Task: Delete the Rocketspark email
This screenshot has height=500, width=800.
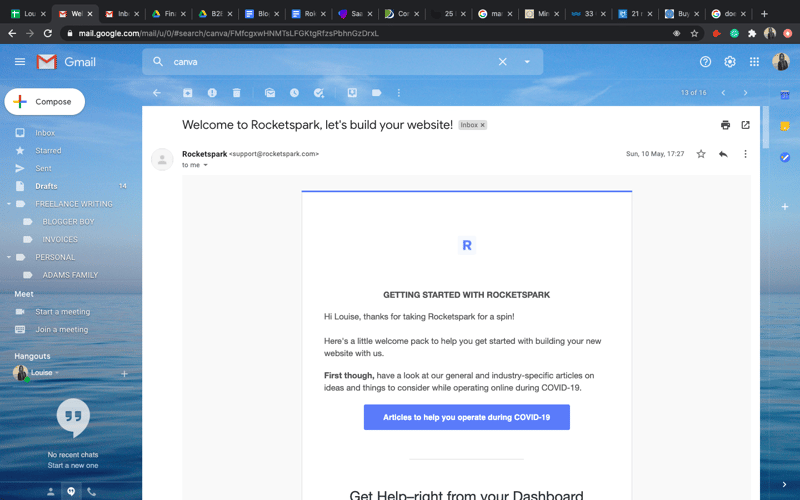Action: [237, 93]
